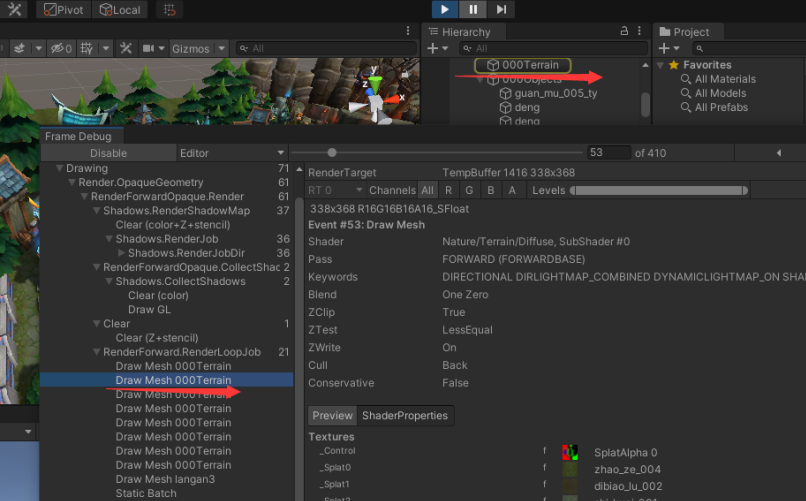The image size is (806, 501).
Task: Select Draw Mesh langan3 event
Action: pyautogui.click(x=165, y=479)
